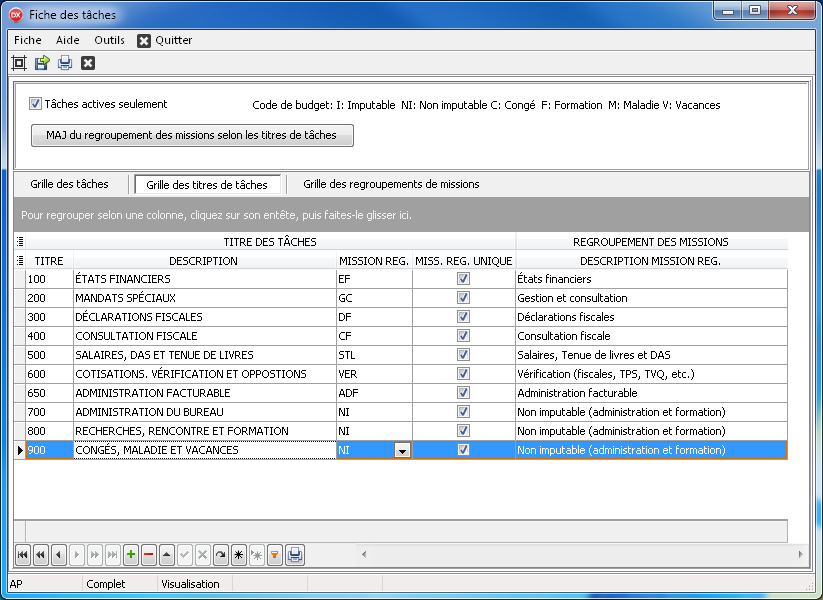This screenshot has width=823, height=600.
Task: Toggle Tâches actives seulement checkbox
Action: pyautogui.click(x=35, y=104)
